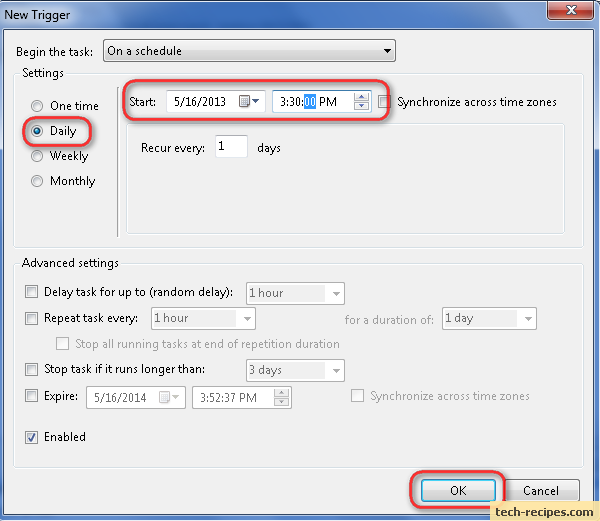Open the Repeat task every 1 hour dropdown
Screen dimensions: 600x521
pos(203,318)
